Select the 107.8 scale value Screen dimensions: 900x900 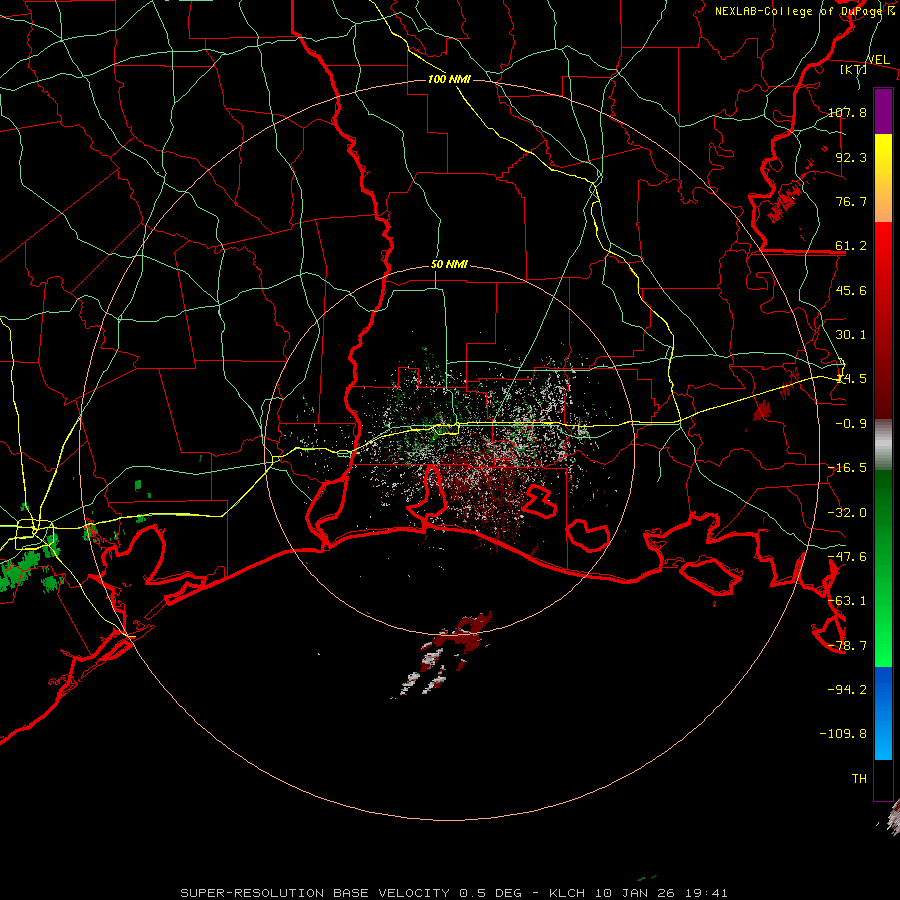pos(847,112)
